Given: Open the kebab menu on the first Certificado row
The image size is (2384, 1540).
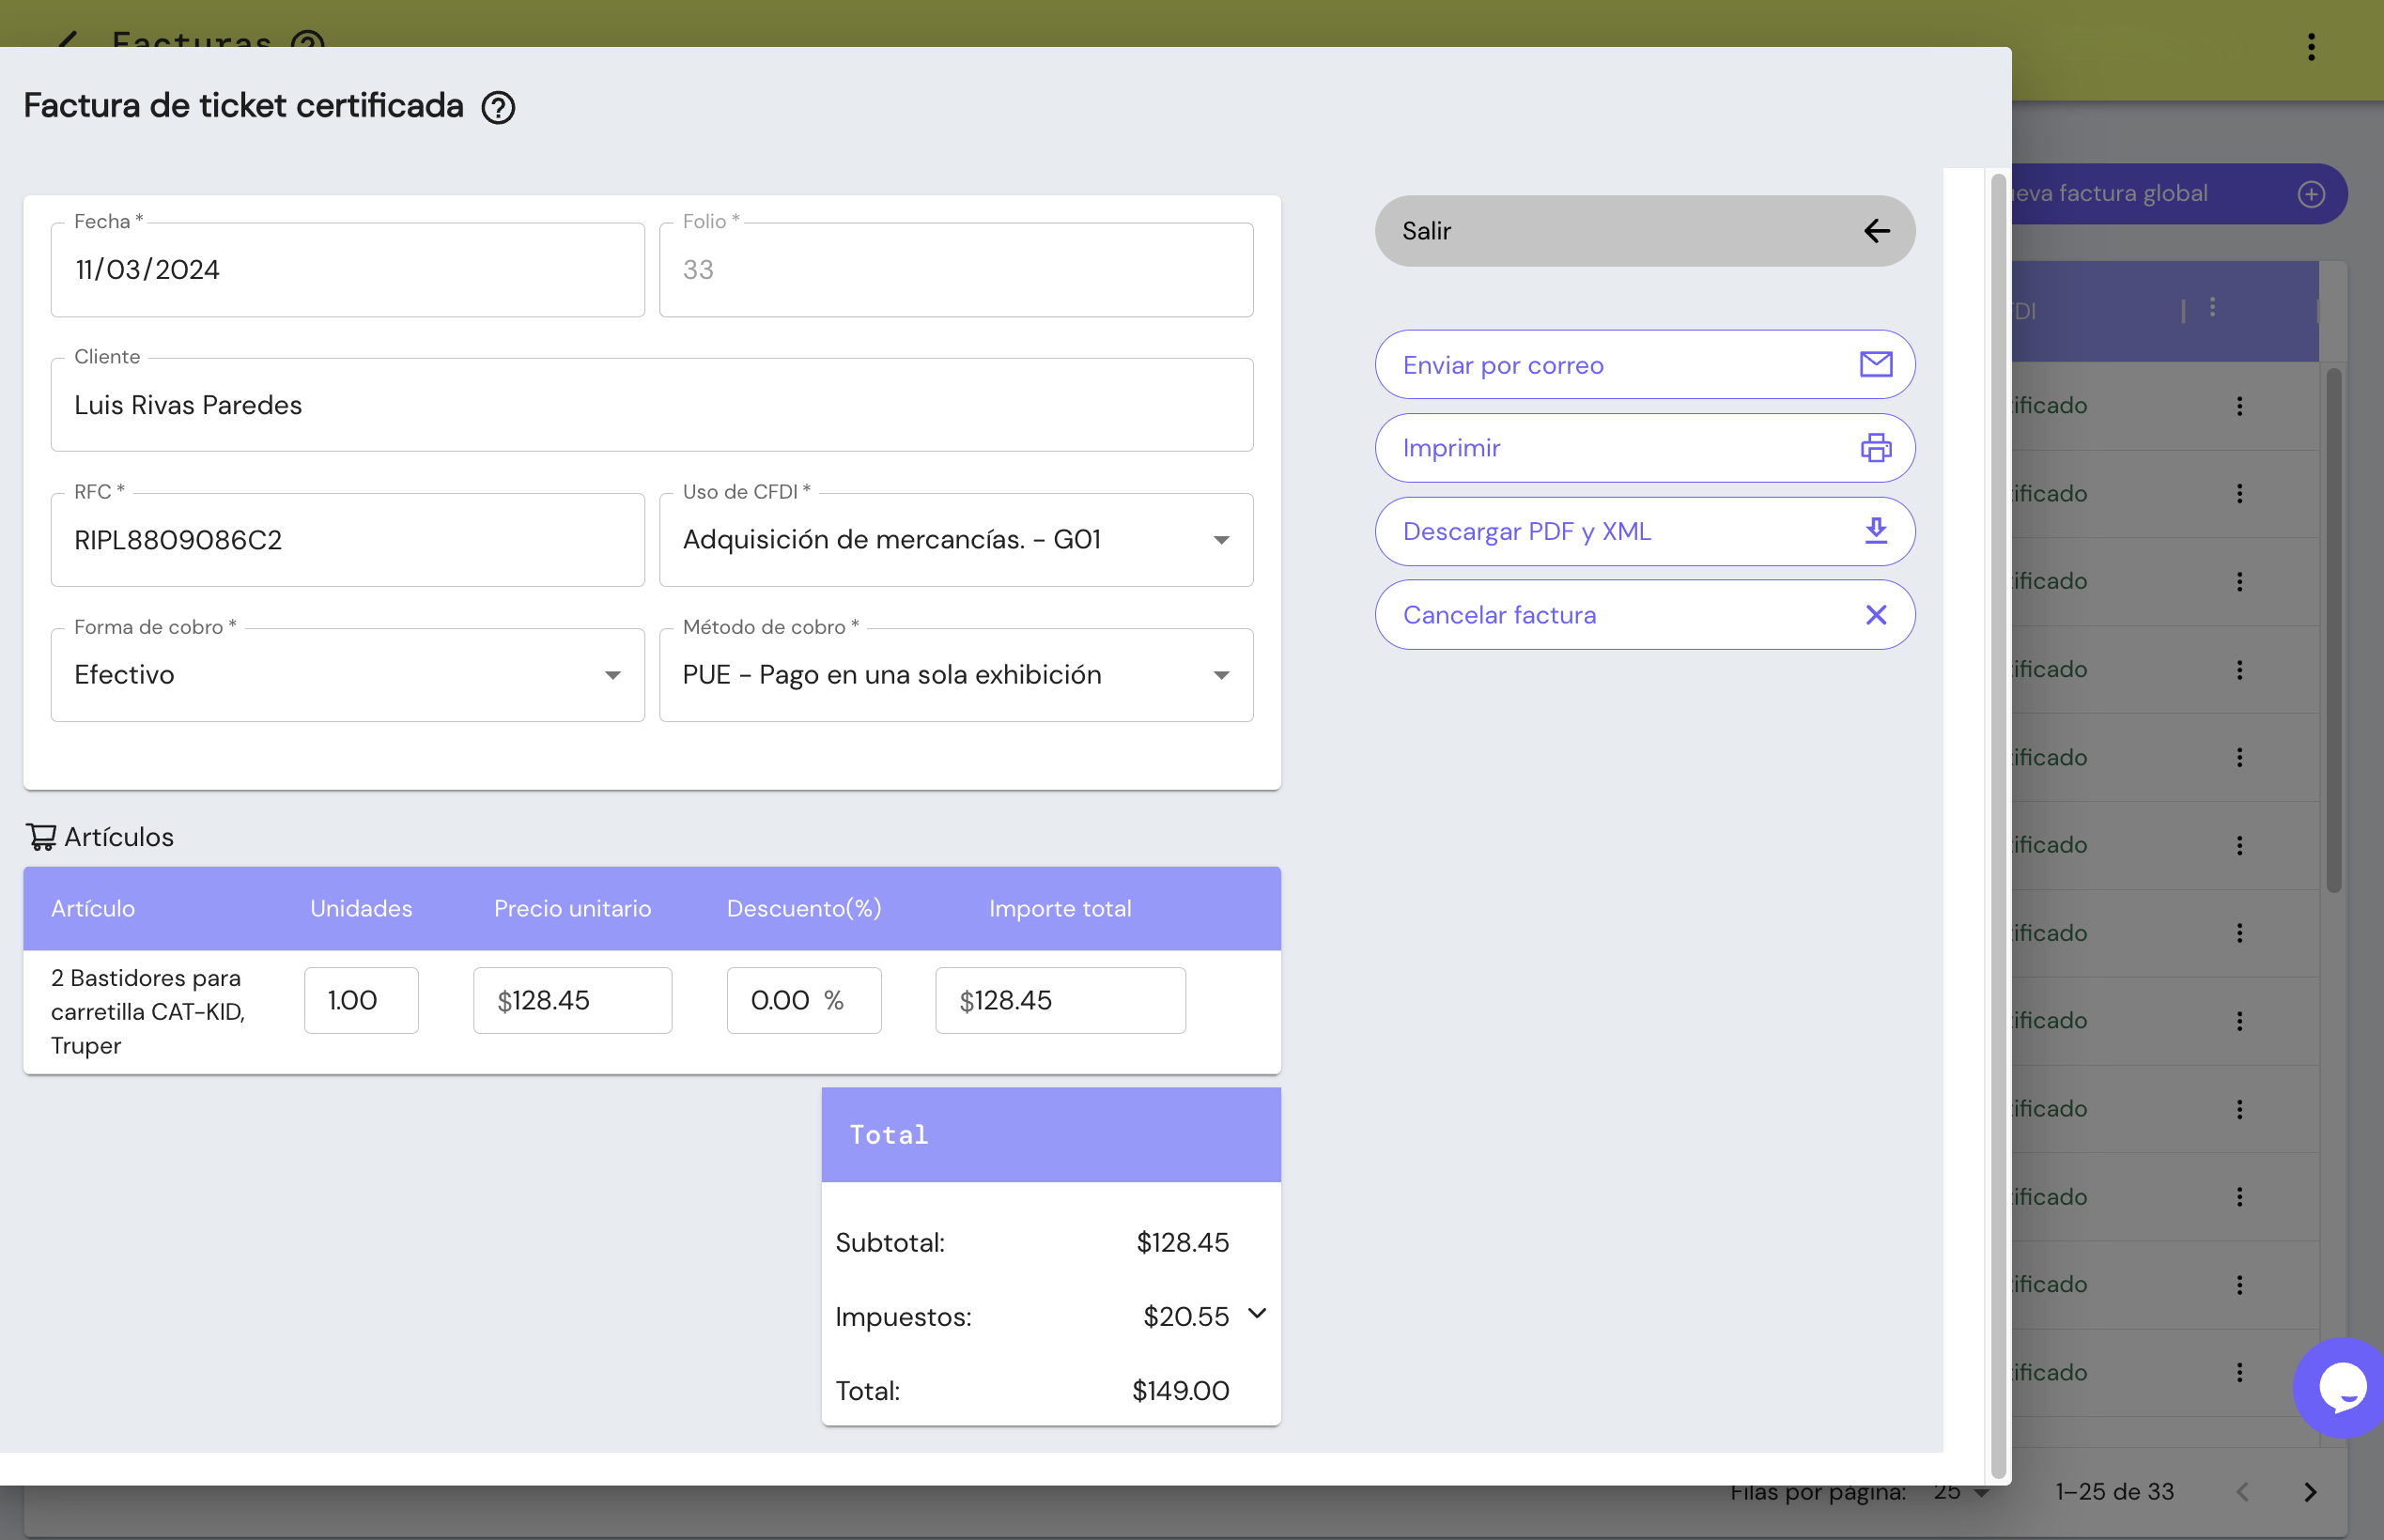Looking at the screenshot, I should [2240, 406].
